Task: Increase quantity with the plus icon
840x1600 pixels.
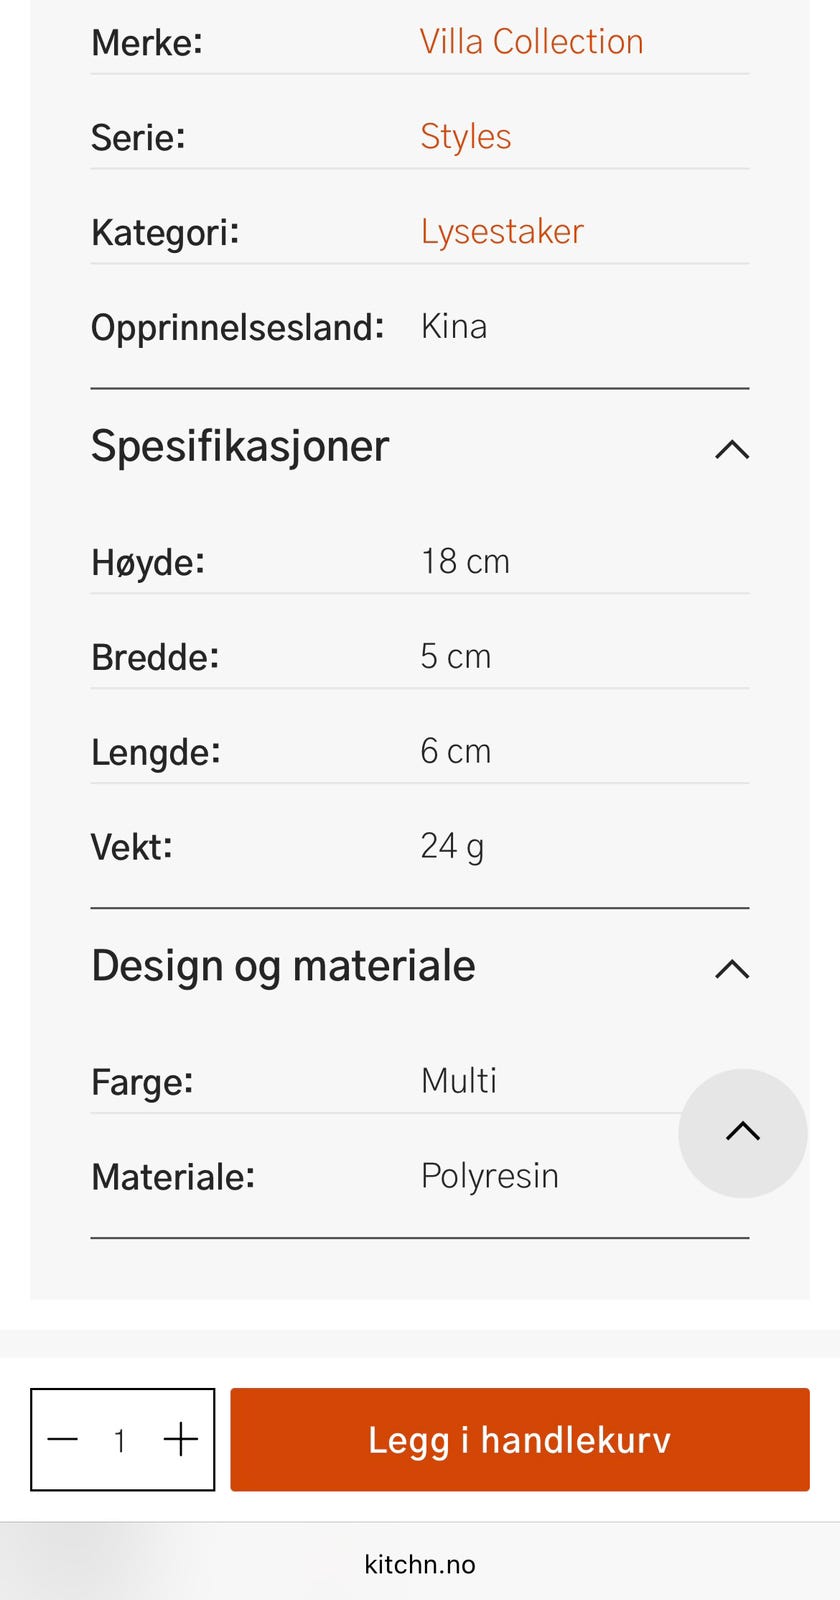Action: pos(181,1439)
